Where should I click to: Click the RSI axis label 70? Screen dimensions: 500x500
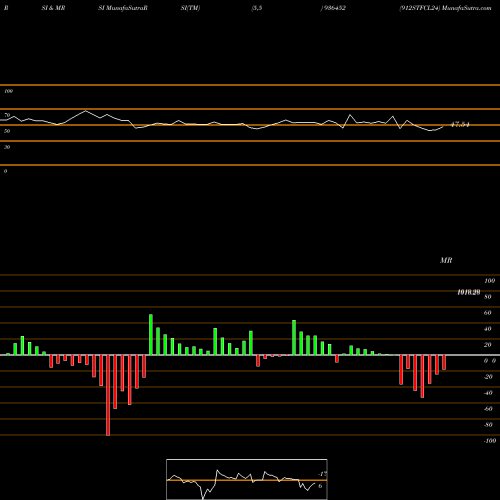pos(7,115)
